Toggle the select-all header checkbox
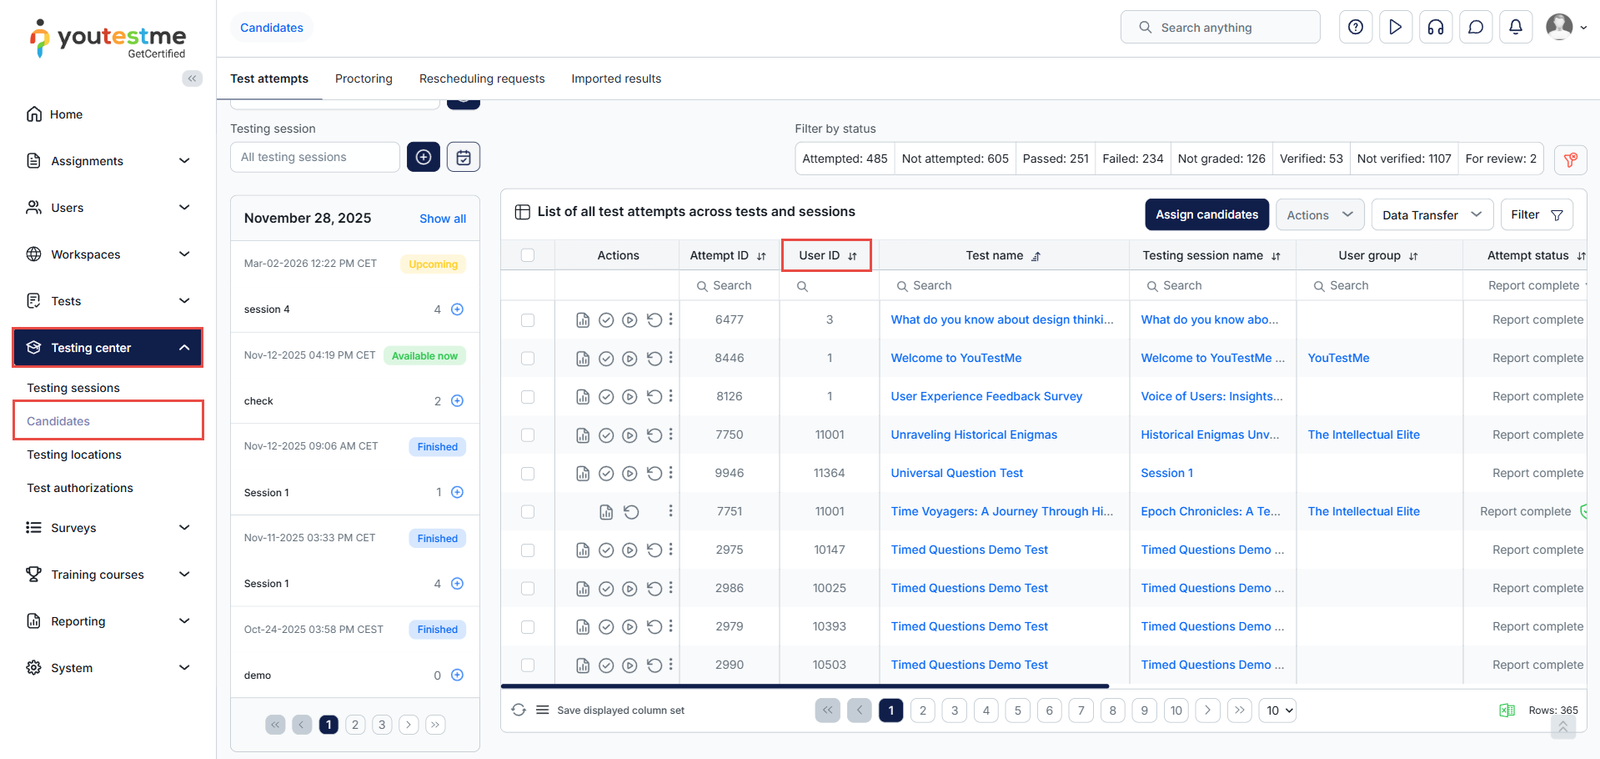1600x759 pixels. tap(528, 255)
